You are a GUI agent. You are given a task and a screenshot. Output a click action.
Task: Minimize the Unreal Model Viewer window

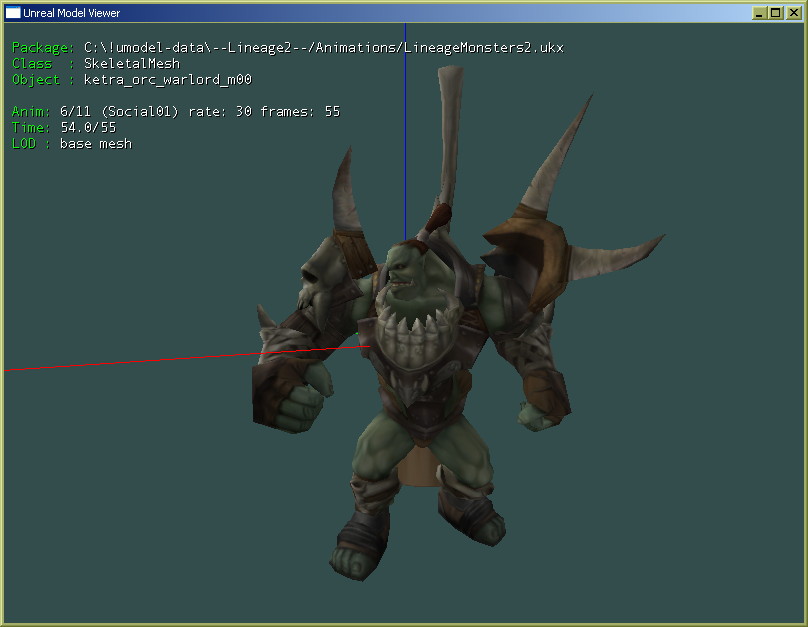pos(758,13)
